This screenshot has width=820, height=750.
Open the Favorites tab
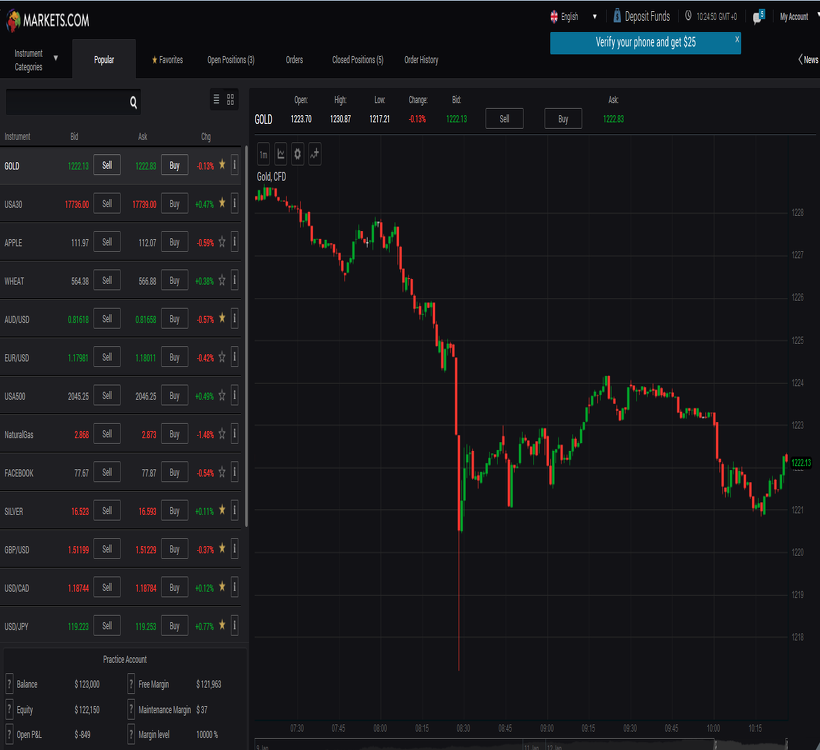point(167,60)
